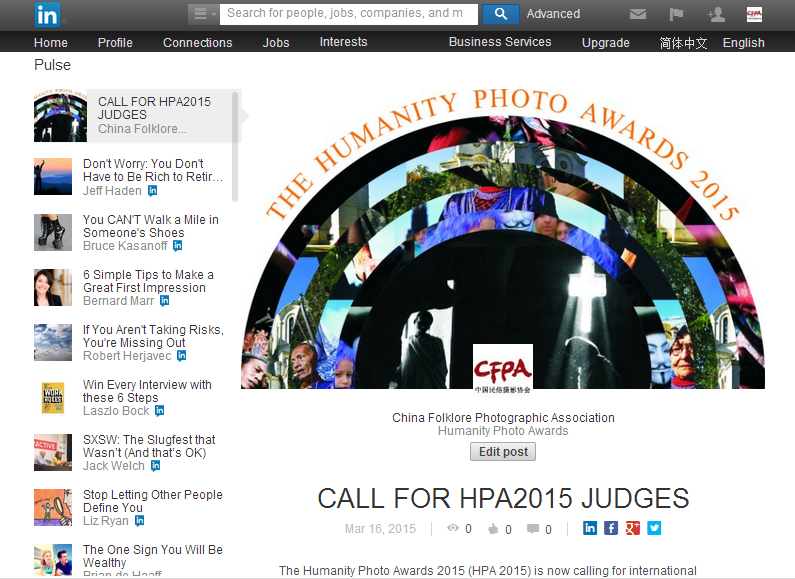Go to the Home menu
The height and width of the screenshot is (579, 795).
(51, 43)
